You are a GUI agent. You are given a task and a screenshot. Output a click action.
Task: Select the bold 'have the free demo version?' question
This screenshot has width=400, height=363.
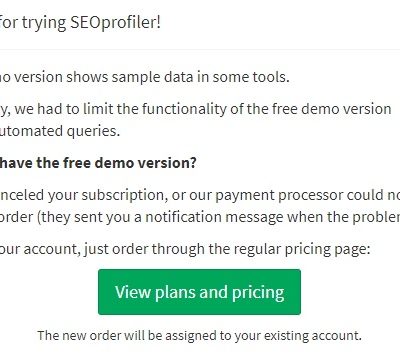tap(98, 163)
